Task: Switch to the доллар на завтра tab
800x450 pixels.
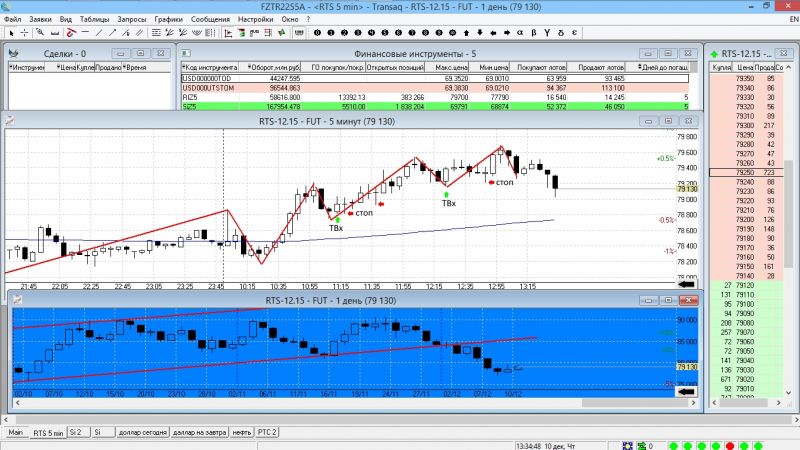Action: [x=199, y=432]
